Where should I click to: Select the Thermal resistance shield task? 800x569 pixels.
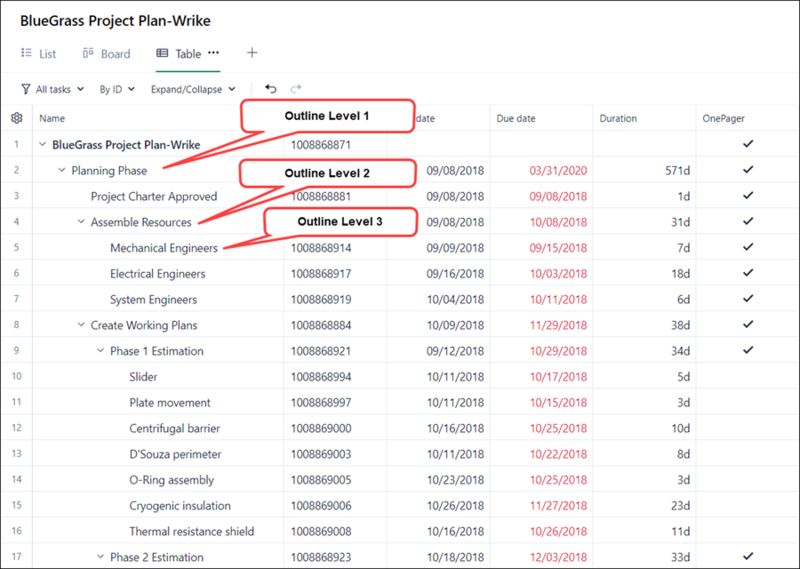tap(192, 531)
